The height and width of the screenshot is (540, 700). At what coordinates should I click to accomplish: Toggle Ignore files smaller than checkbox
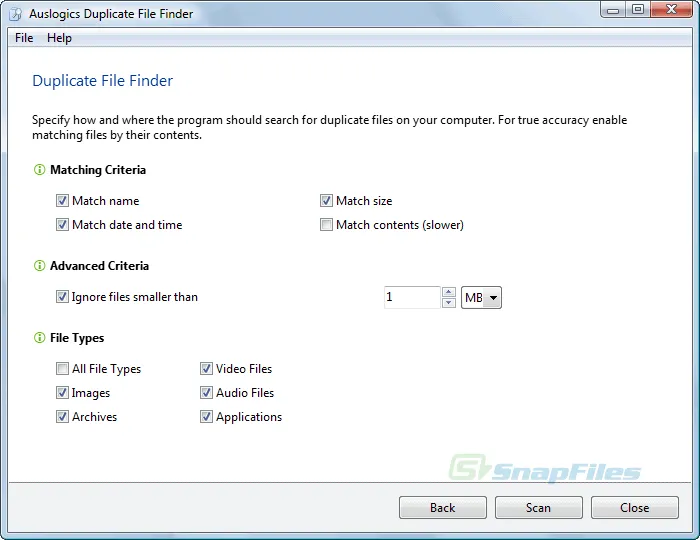[x=62, y=296]
